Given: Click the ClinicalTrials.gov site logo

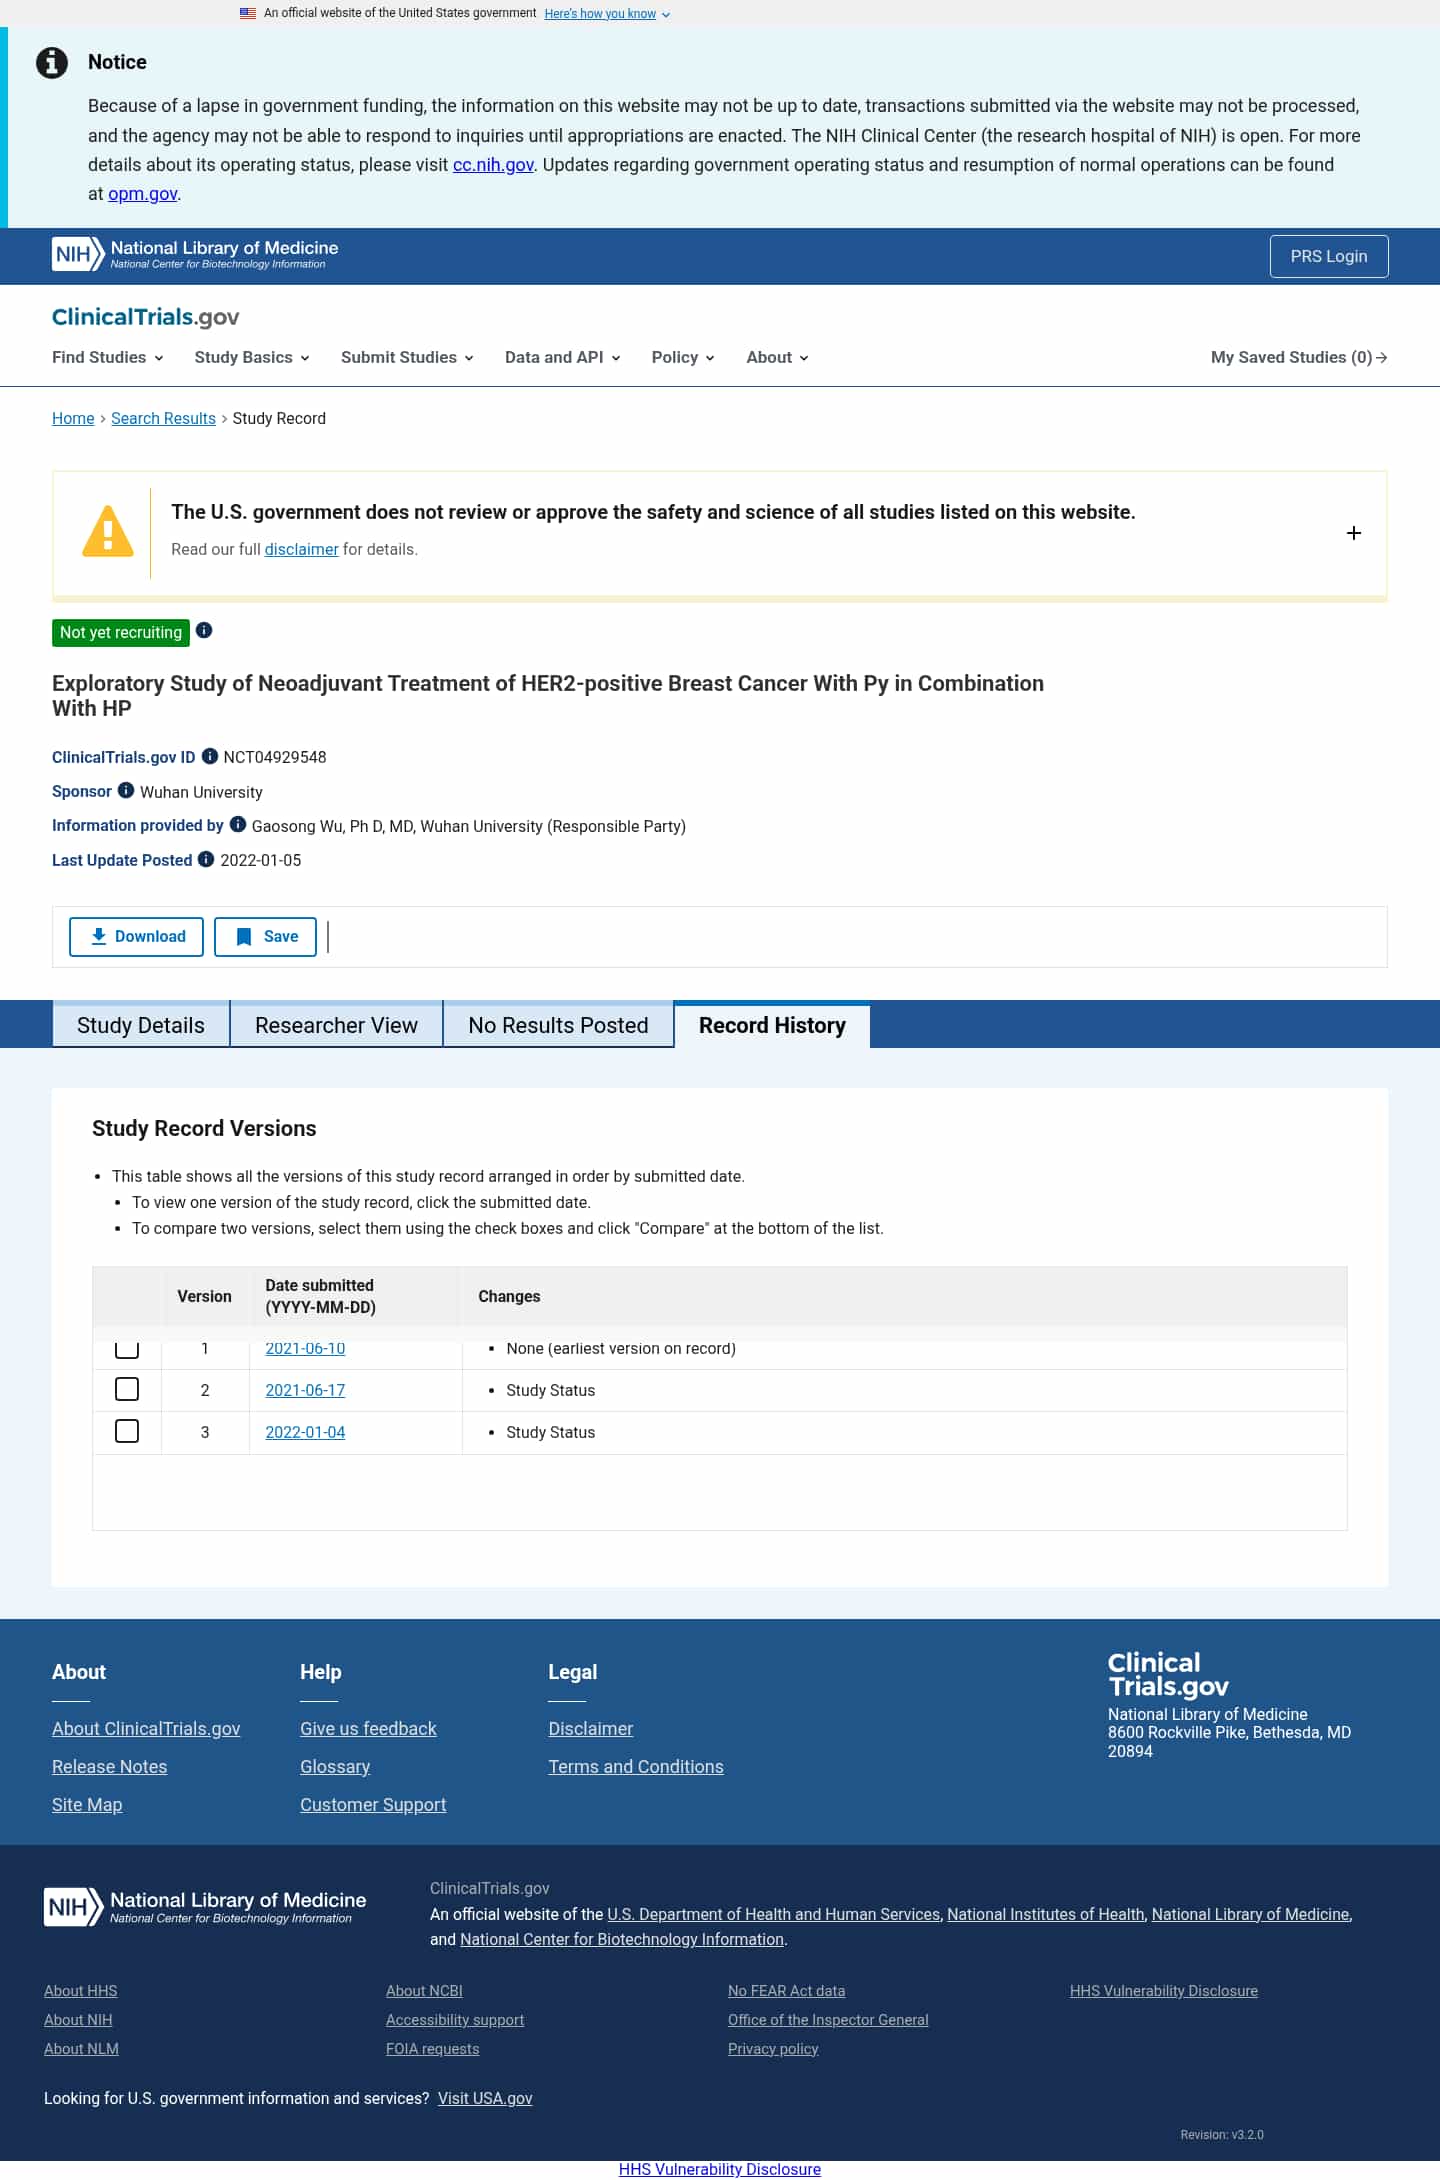Looking at the screenshot, I should click(x=146, y=317).
